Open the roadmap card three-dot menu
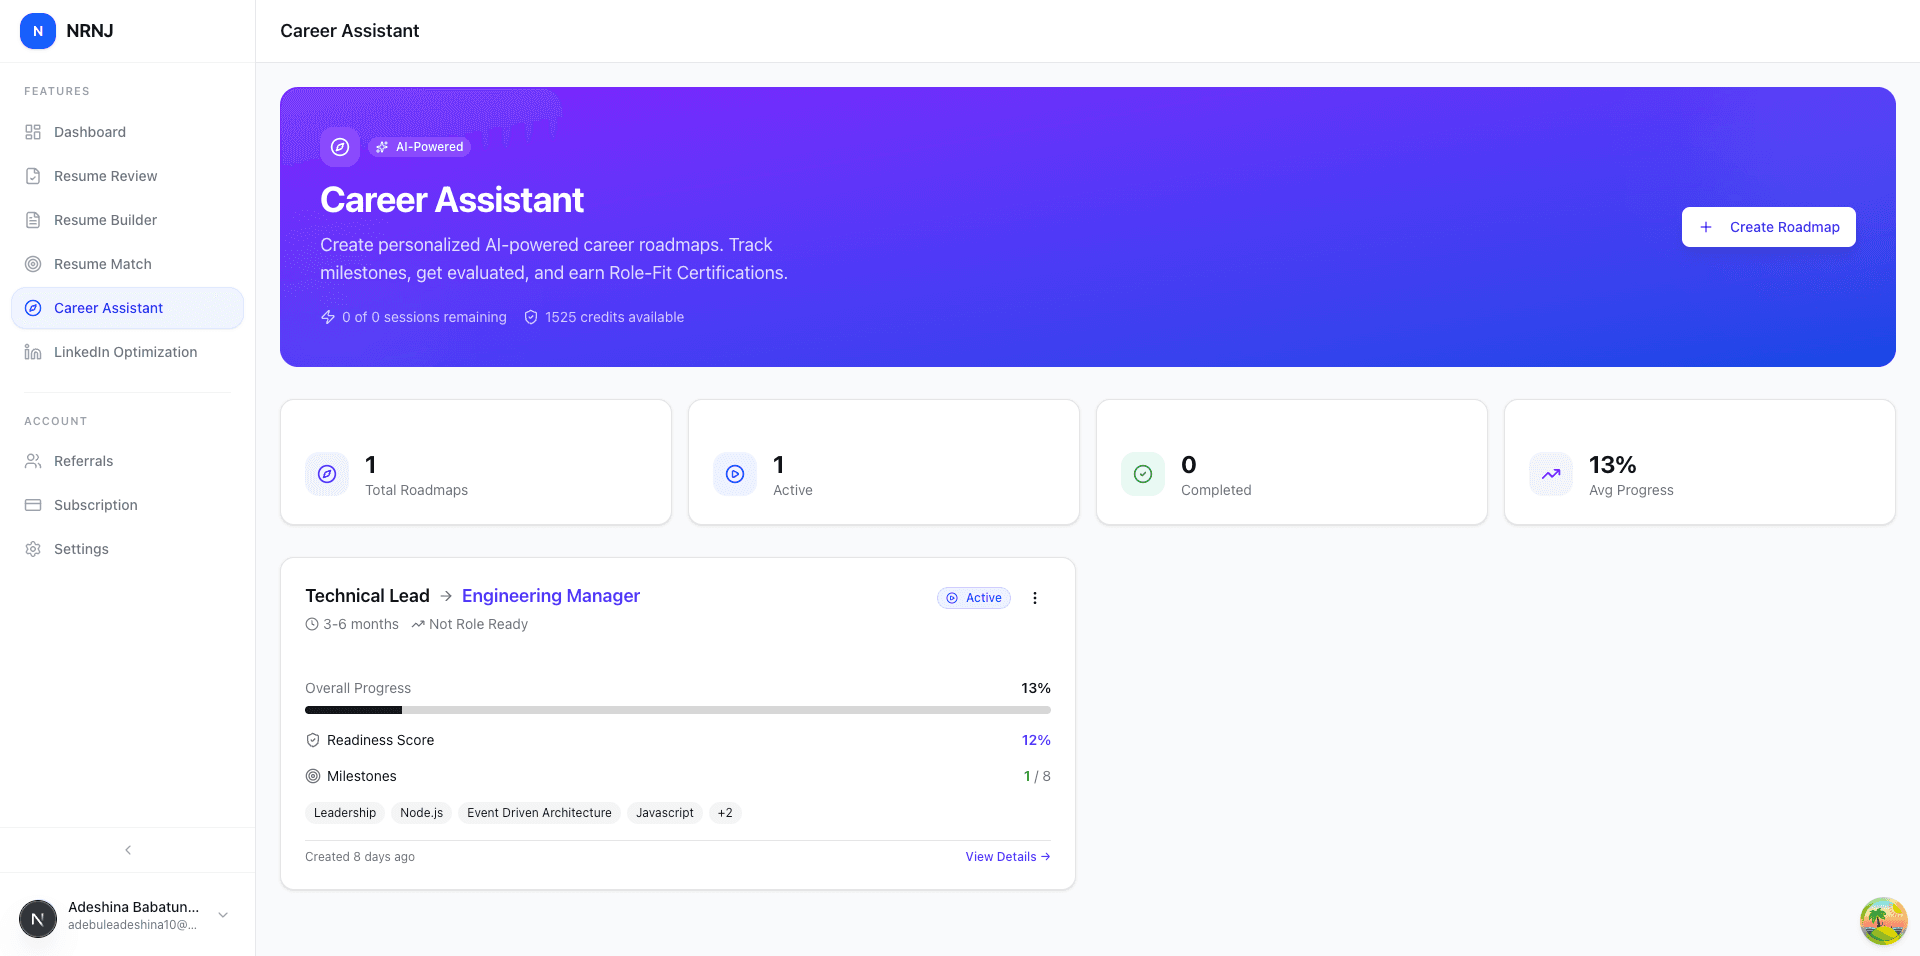The width and height of the screenshot is (1920, 956). [1035, 597]
